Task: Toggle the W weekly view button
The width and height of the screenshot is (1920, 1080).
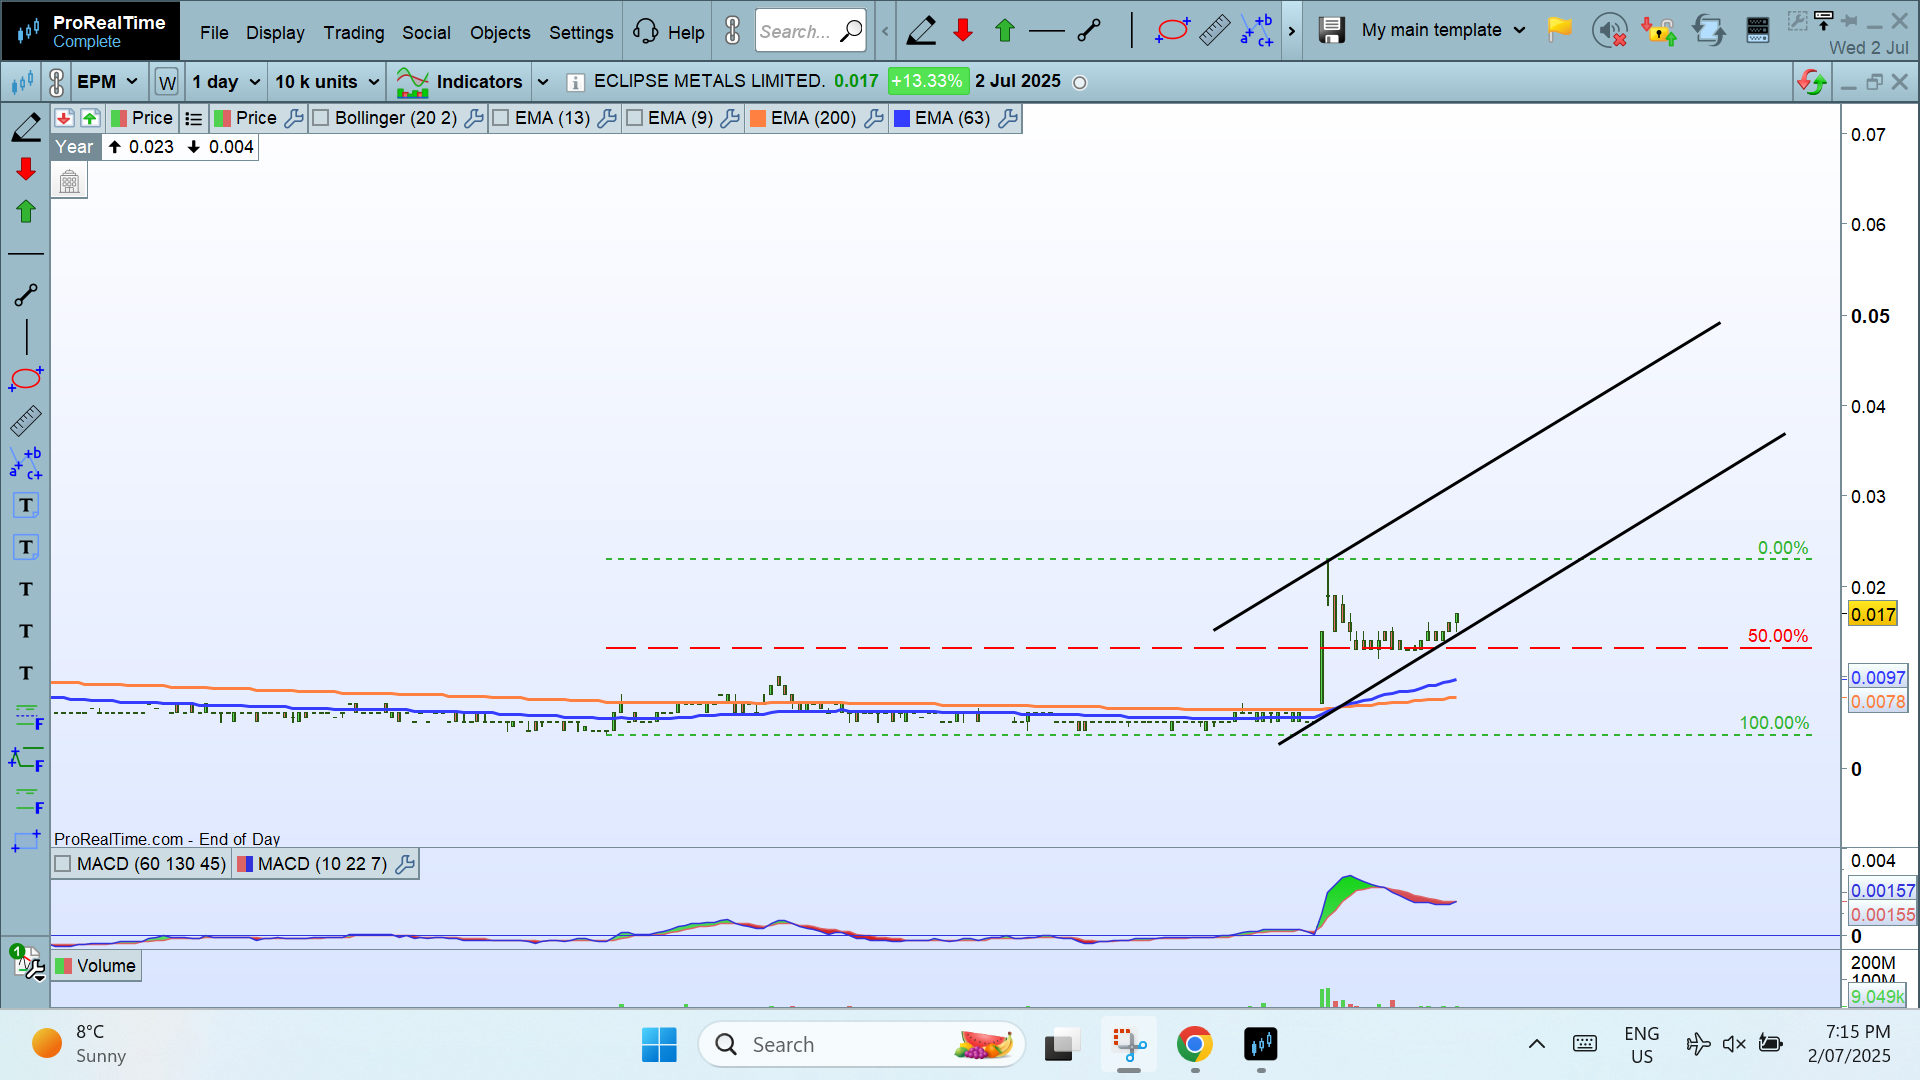Action: point(167,82)
